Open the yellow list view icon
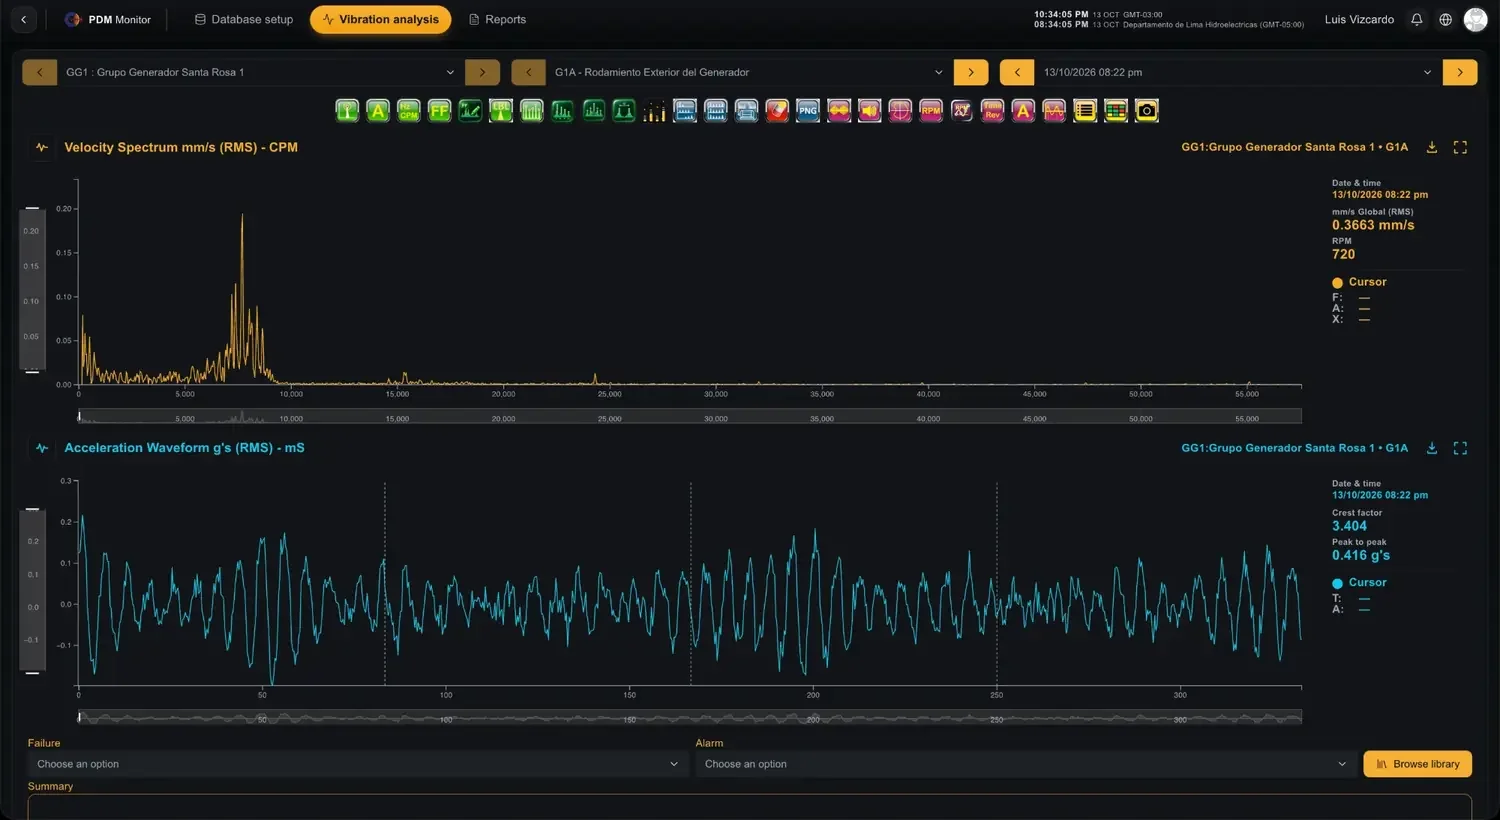The height and width of the screenshot is (820, 1500). click(1085, 111)
